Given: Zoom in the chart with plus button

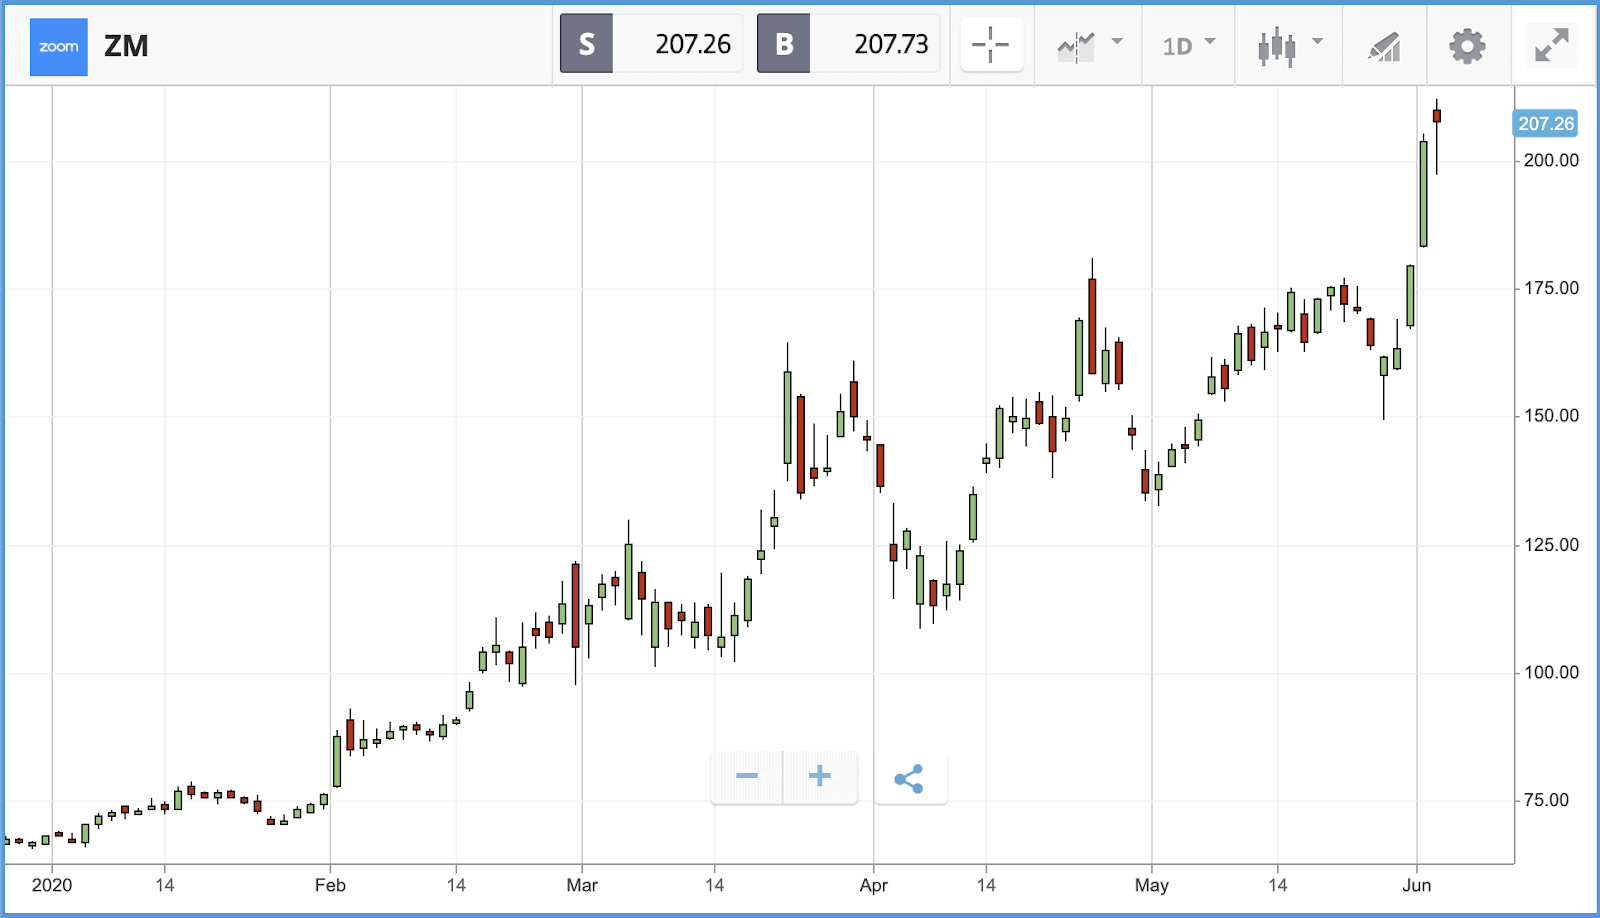Looking at the screenshot, I should point(820,777).
